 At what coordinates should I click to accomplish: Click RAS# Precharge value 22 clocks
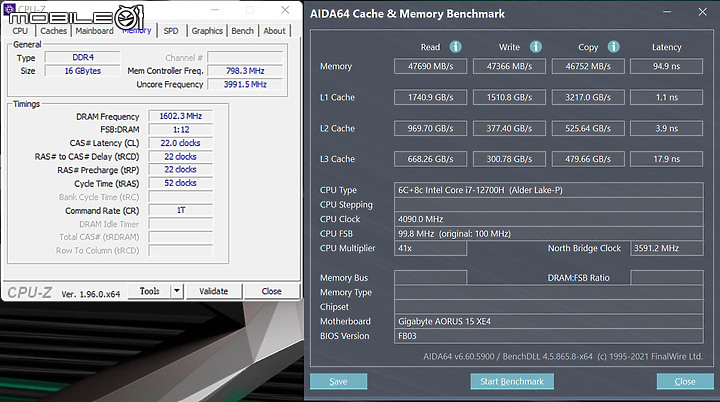click(x=180, y=170)
